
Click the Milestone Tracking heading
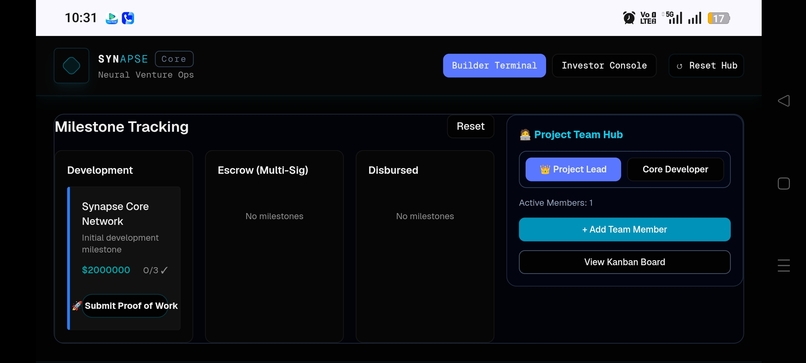122,127
